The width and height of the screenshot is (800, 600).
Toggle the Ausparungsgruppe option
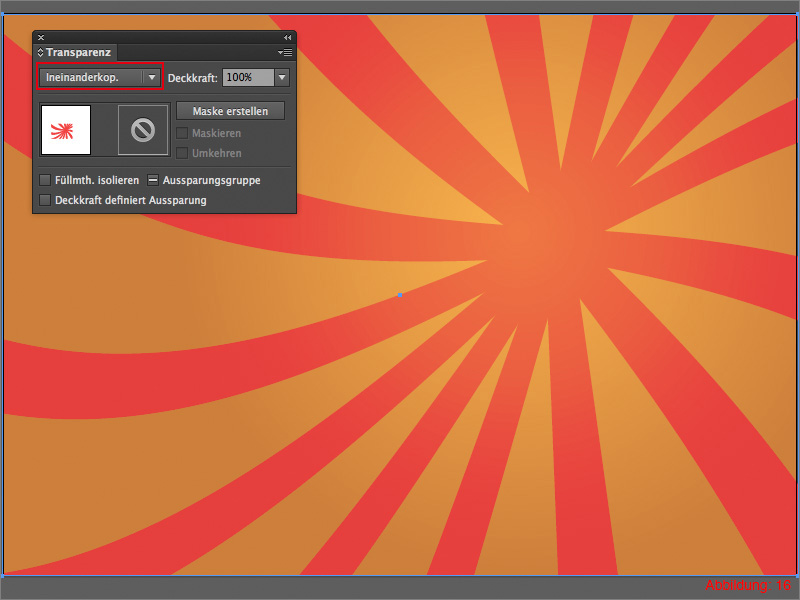[x=154, y=180]
